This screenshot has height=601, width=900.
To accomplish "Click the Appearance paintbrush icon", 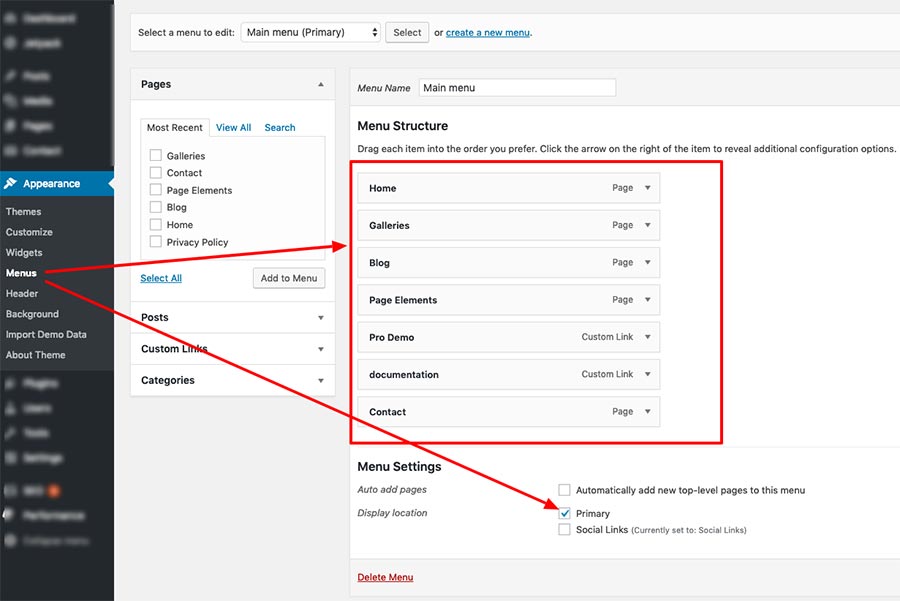I will click(x=10, y=184).
